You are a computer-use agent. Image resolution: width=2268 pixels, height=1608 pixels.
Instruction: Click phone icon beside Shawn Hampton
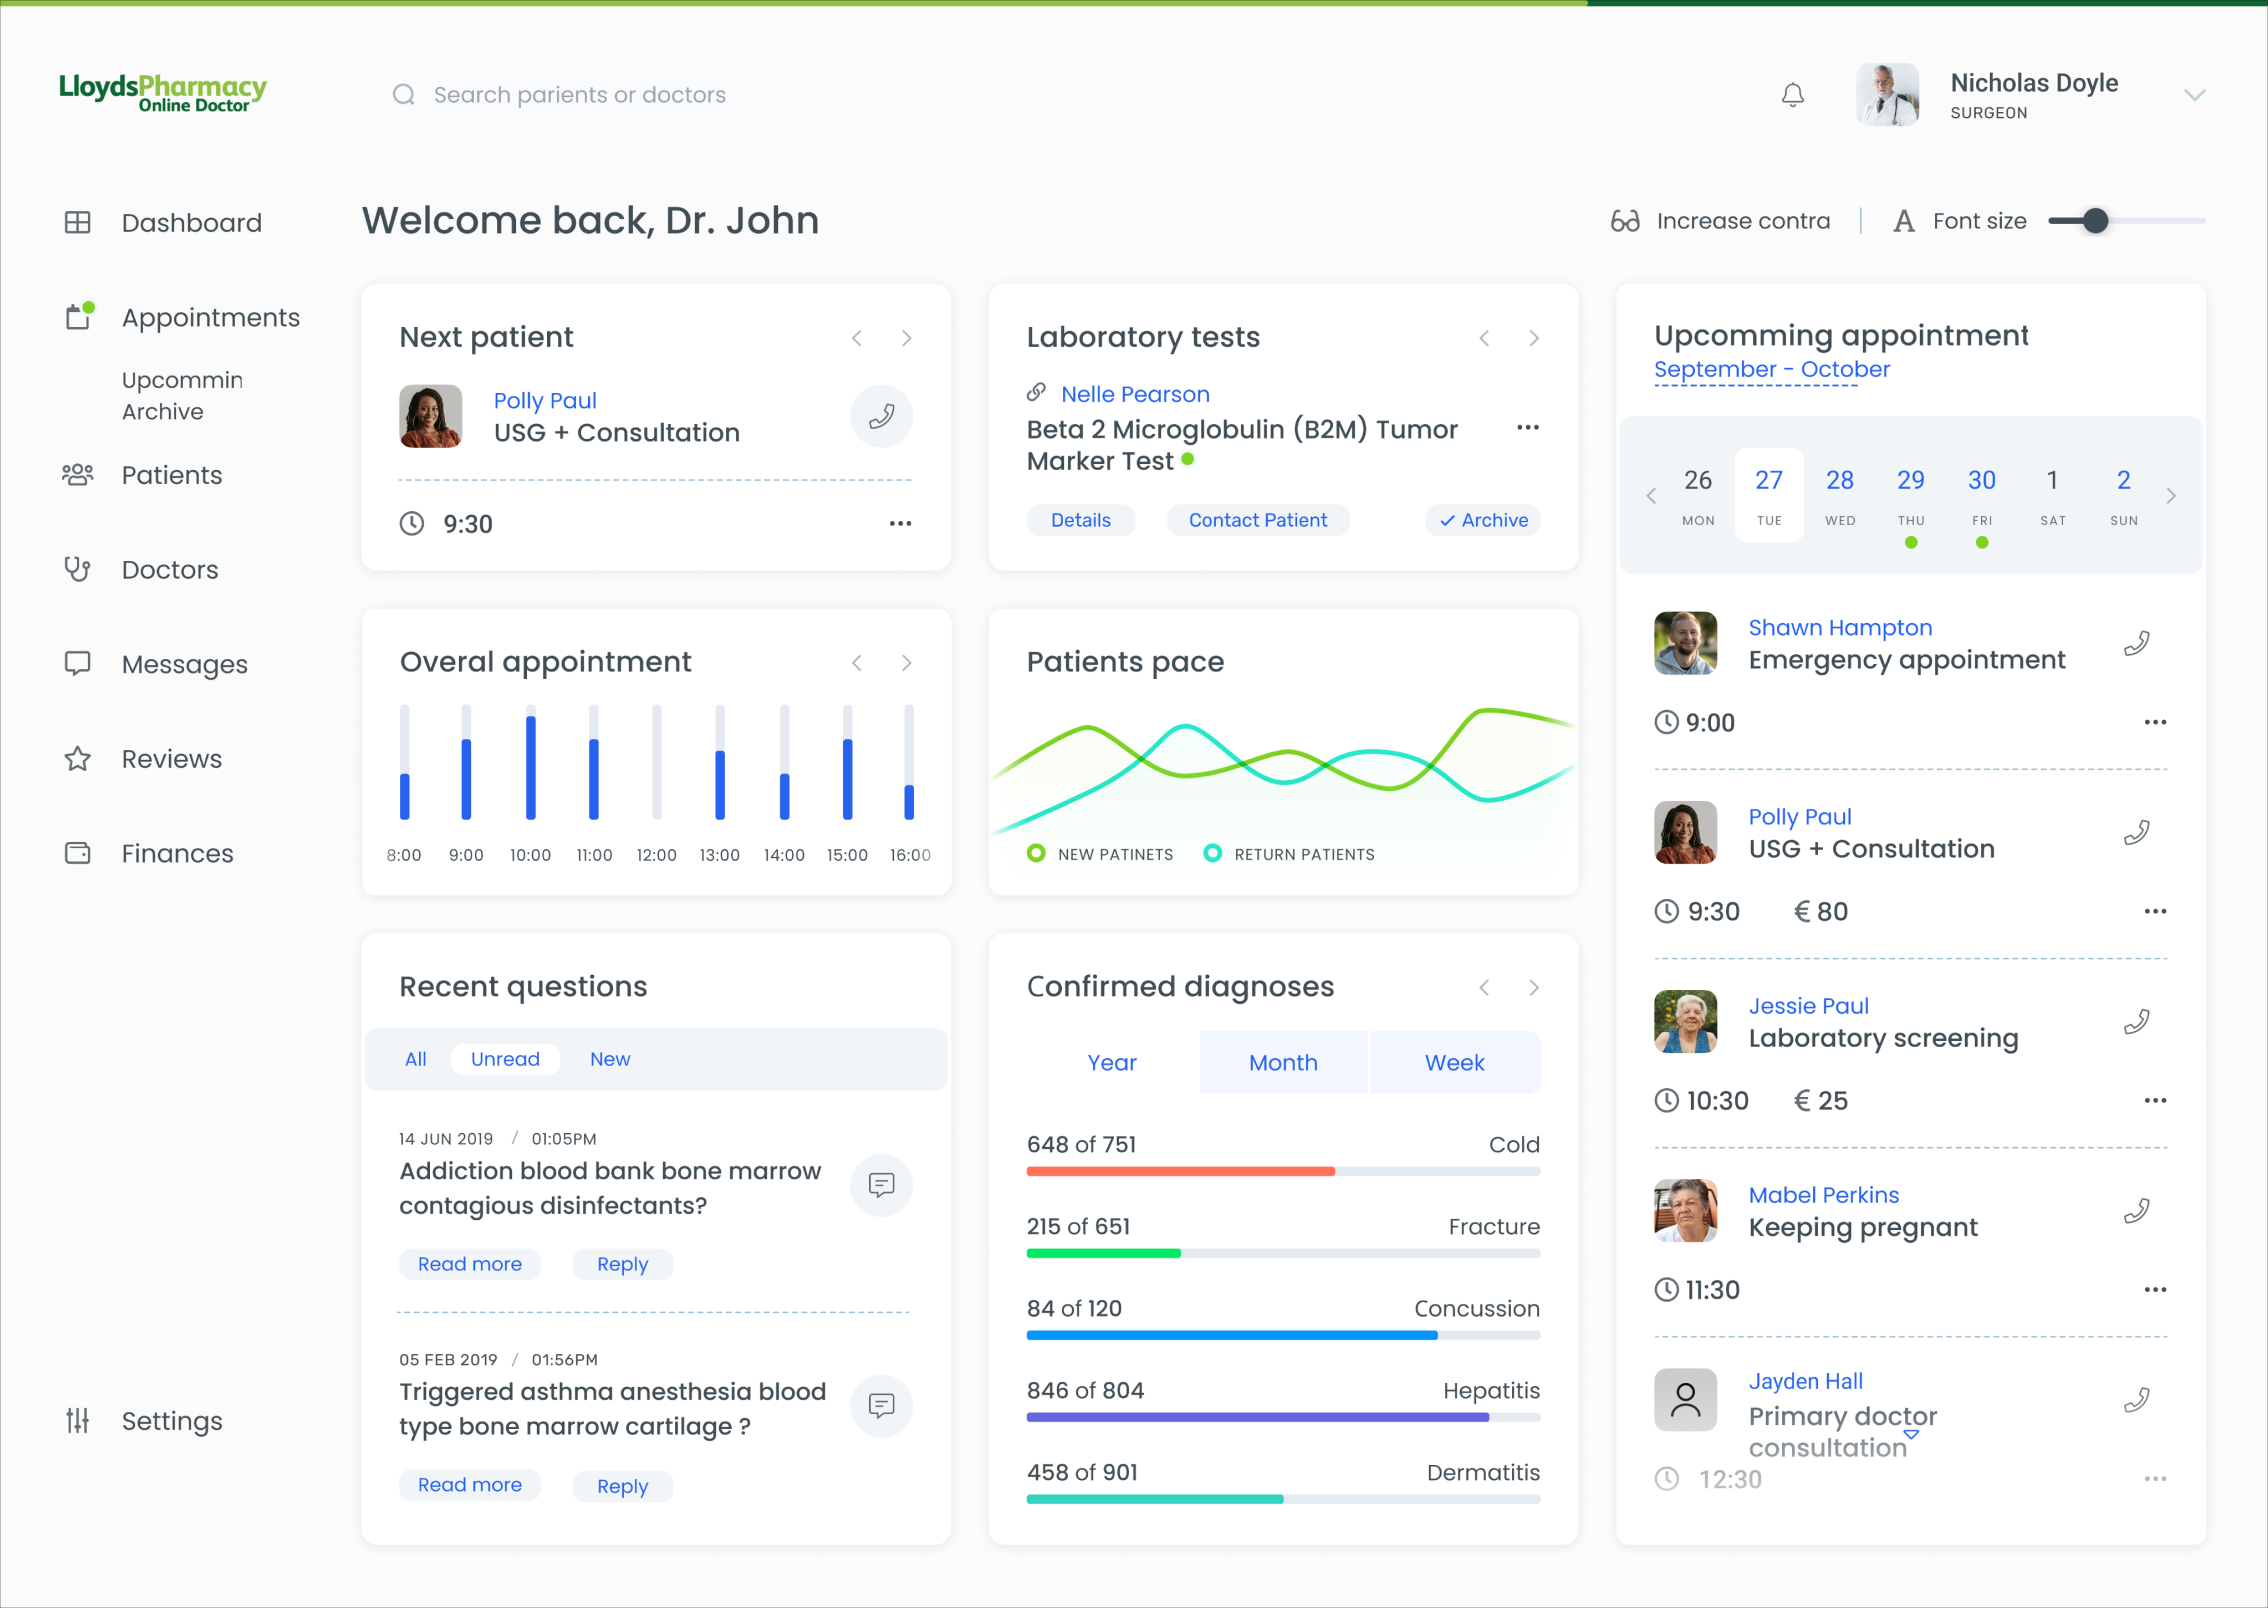click(x=2137, y=643)
